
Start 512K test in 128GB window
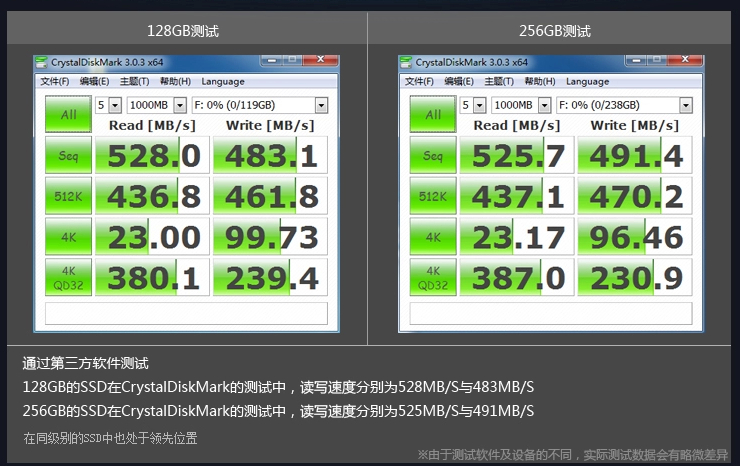[68, 196]
